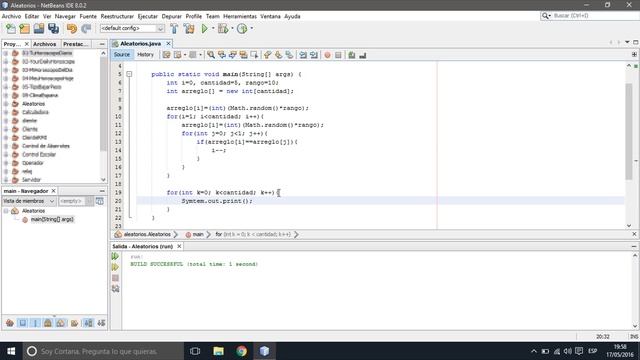Click the Open Project toolbar icon

pyautogui.click(x=39, y=29)
